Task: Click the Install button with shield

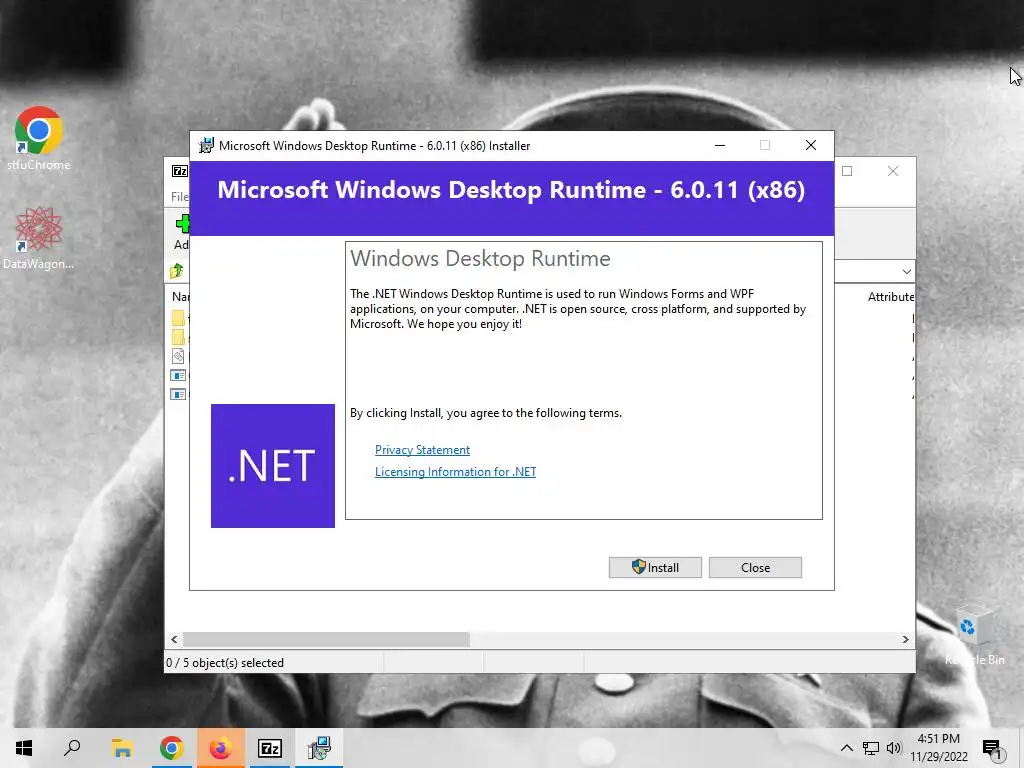Action: tap(655, 568)
